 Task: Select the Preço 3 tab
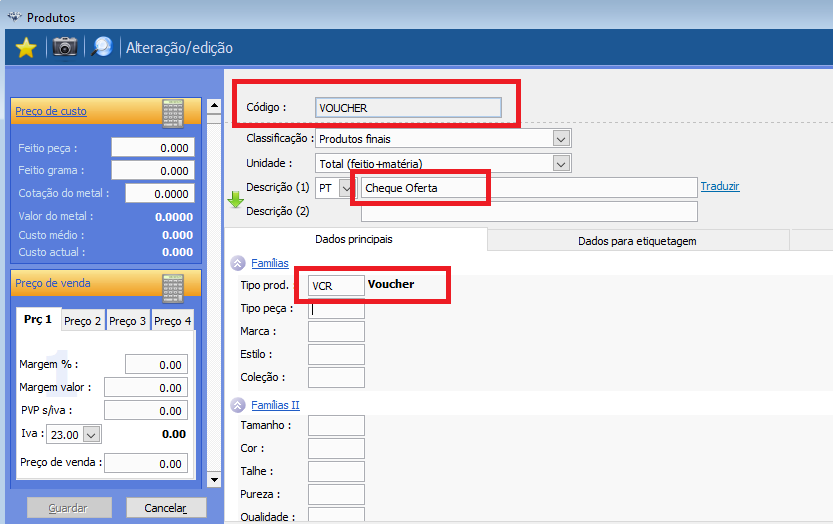[x=127, y=321]
